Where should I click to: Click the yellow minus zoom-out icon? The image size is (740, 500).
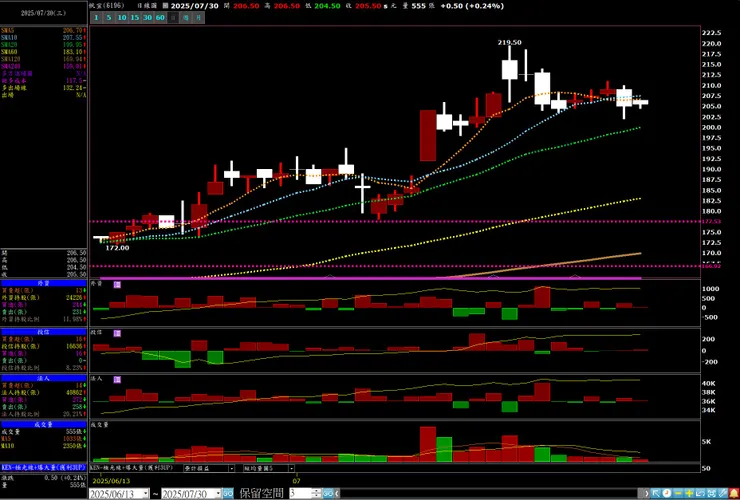tap(678, 493)
